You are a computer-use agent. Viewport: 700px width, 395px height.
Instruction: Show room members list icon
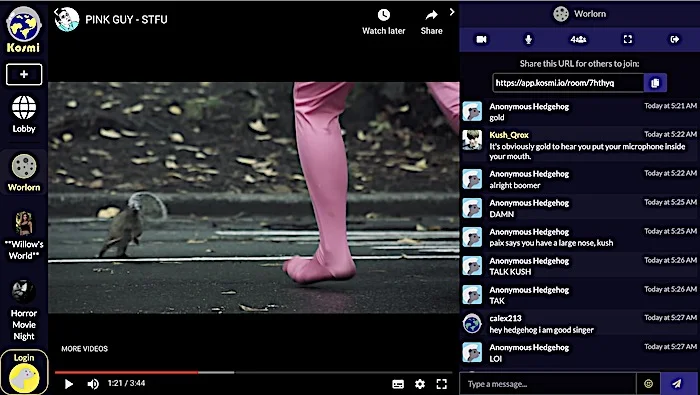pyautogui.click(x=578, y=40)
